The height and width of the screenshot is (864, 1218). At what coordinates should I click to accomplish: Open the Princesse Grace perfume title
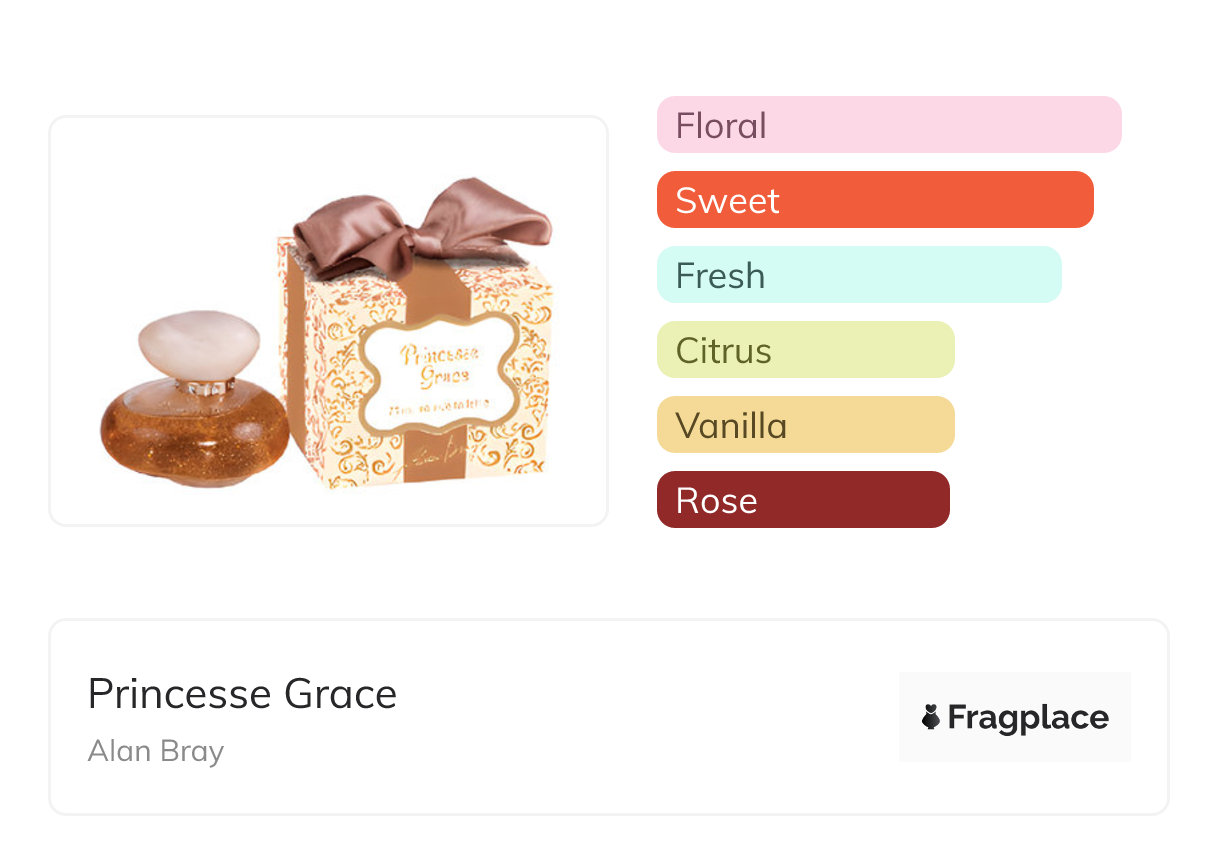click(242, 694)
